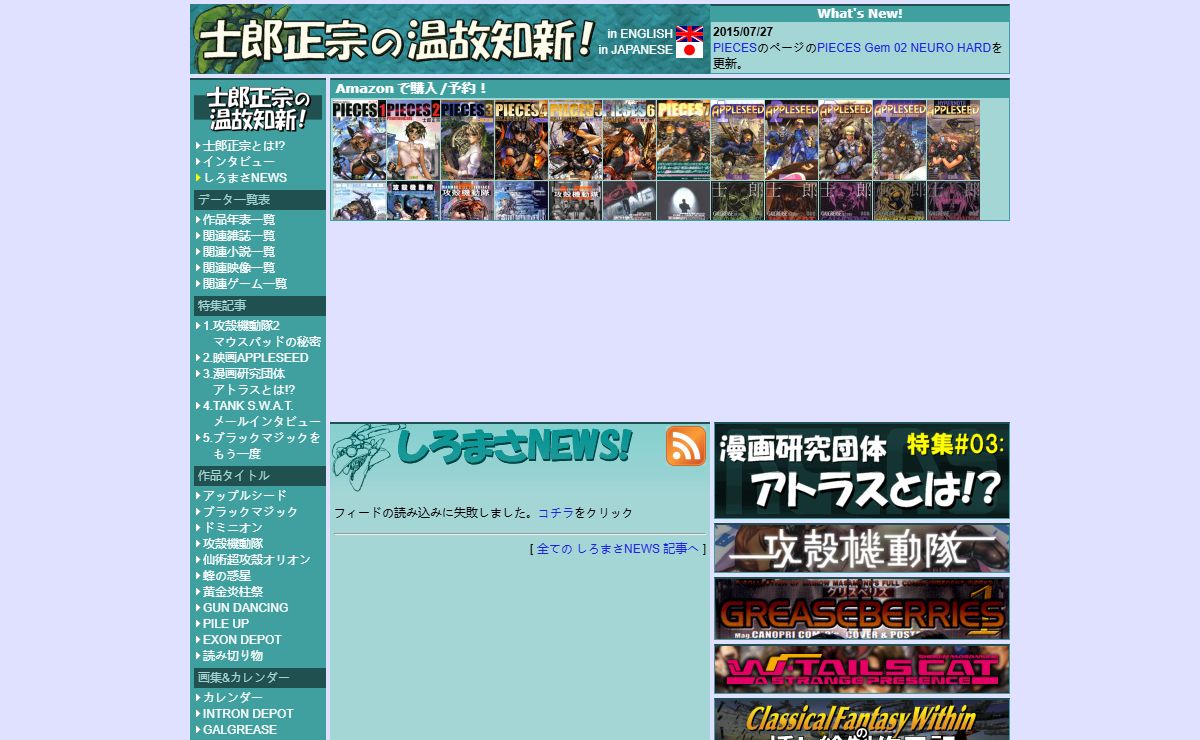Open 関連雑誌一覧 sidebar link
This screenshot has width=1200, height=740.
point(238,236)
